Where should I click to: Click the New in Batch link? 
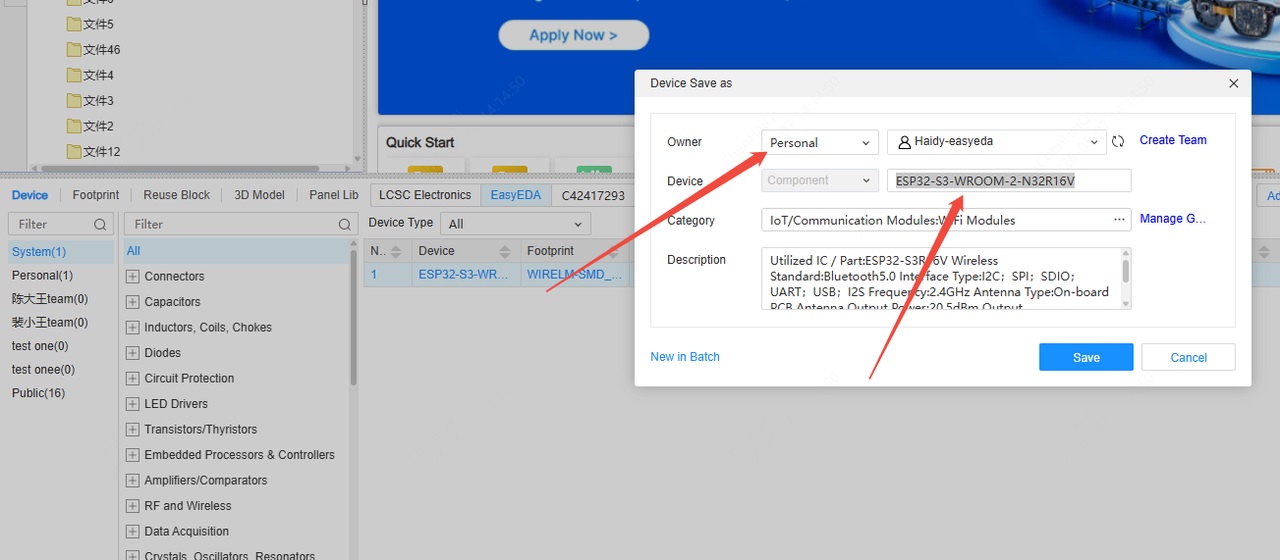pos(685,357)
